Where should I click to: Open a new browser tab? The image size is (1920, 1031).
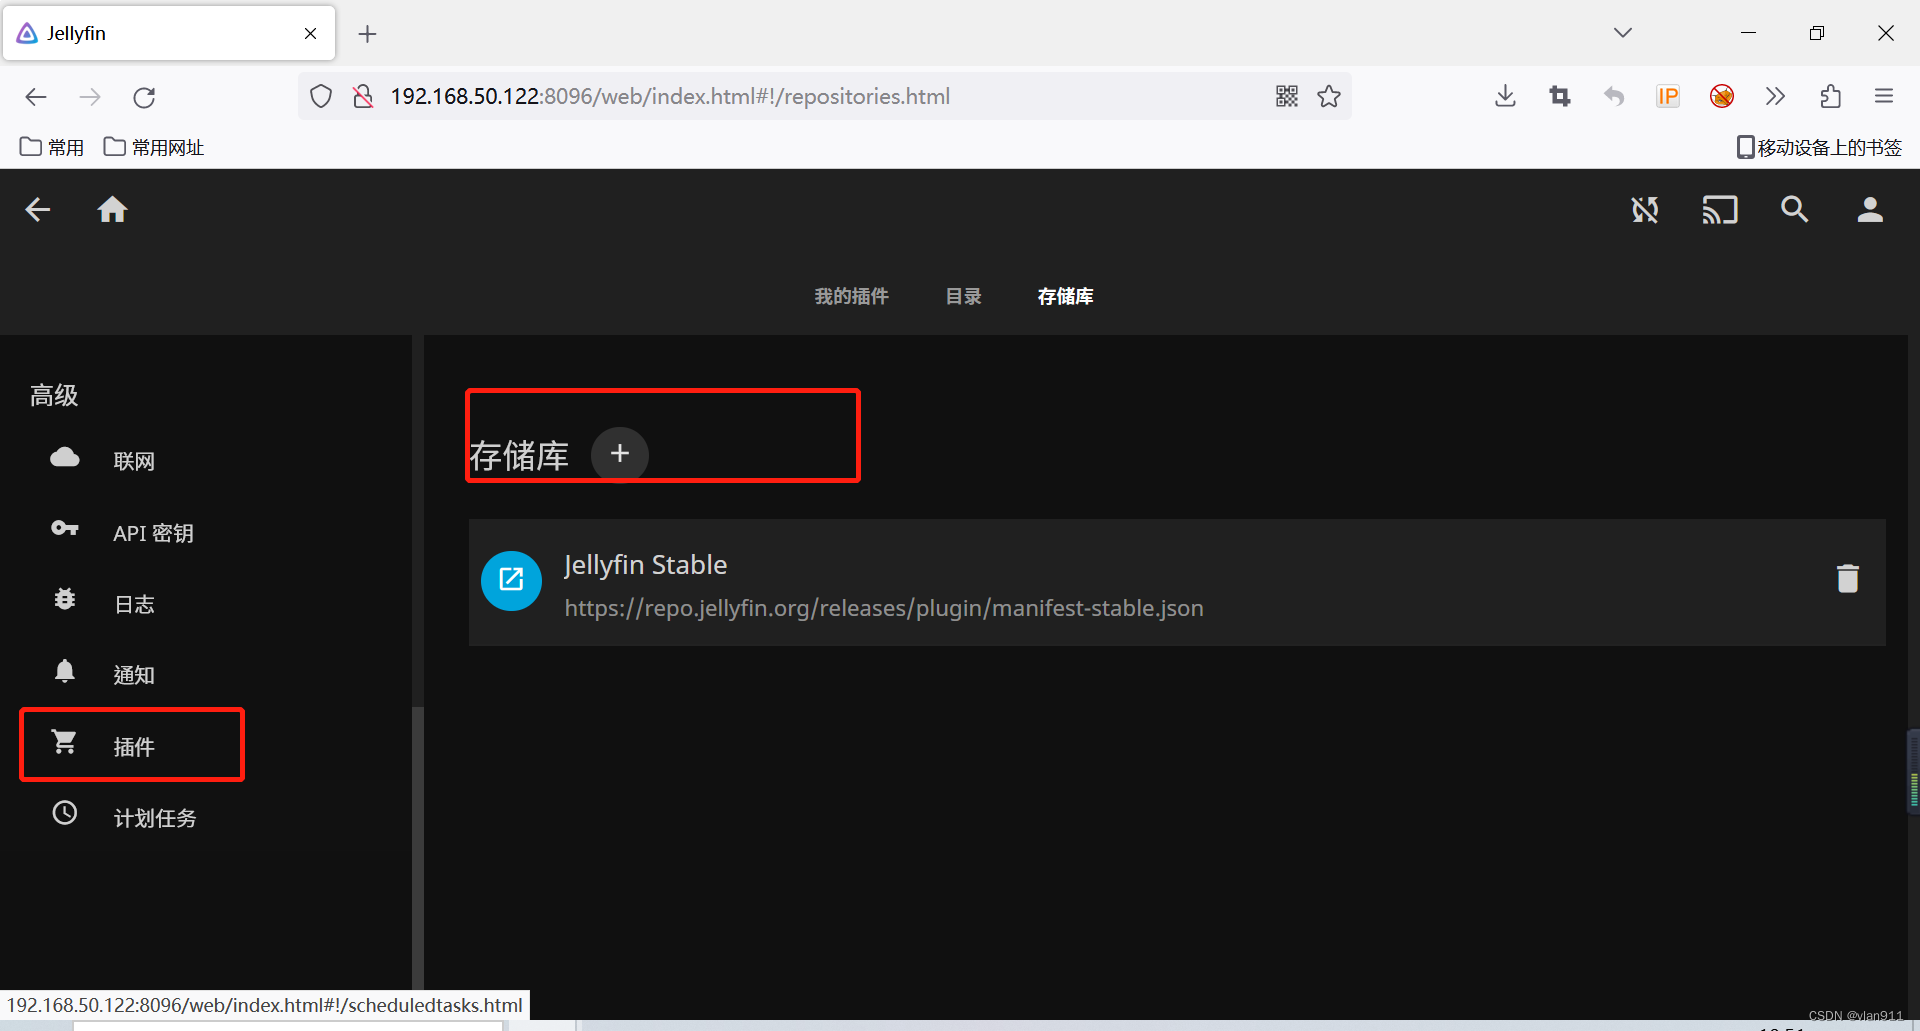pyautogui.click(x=367, y=34)
